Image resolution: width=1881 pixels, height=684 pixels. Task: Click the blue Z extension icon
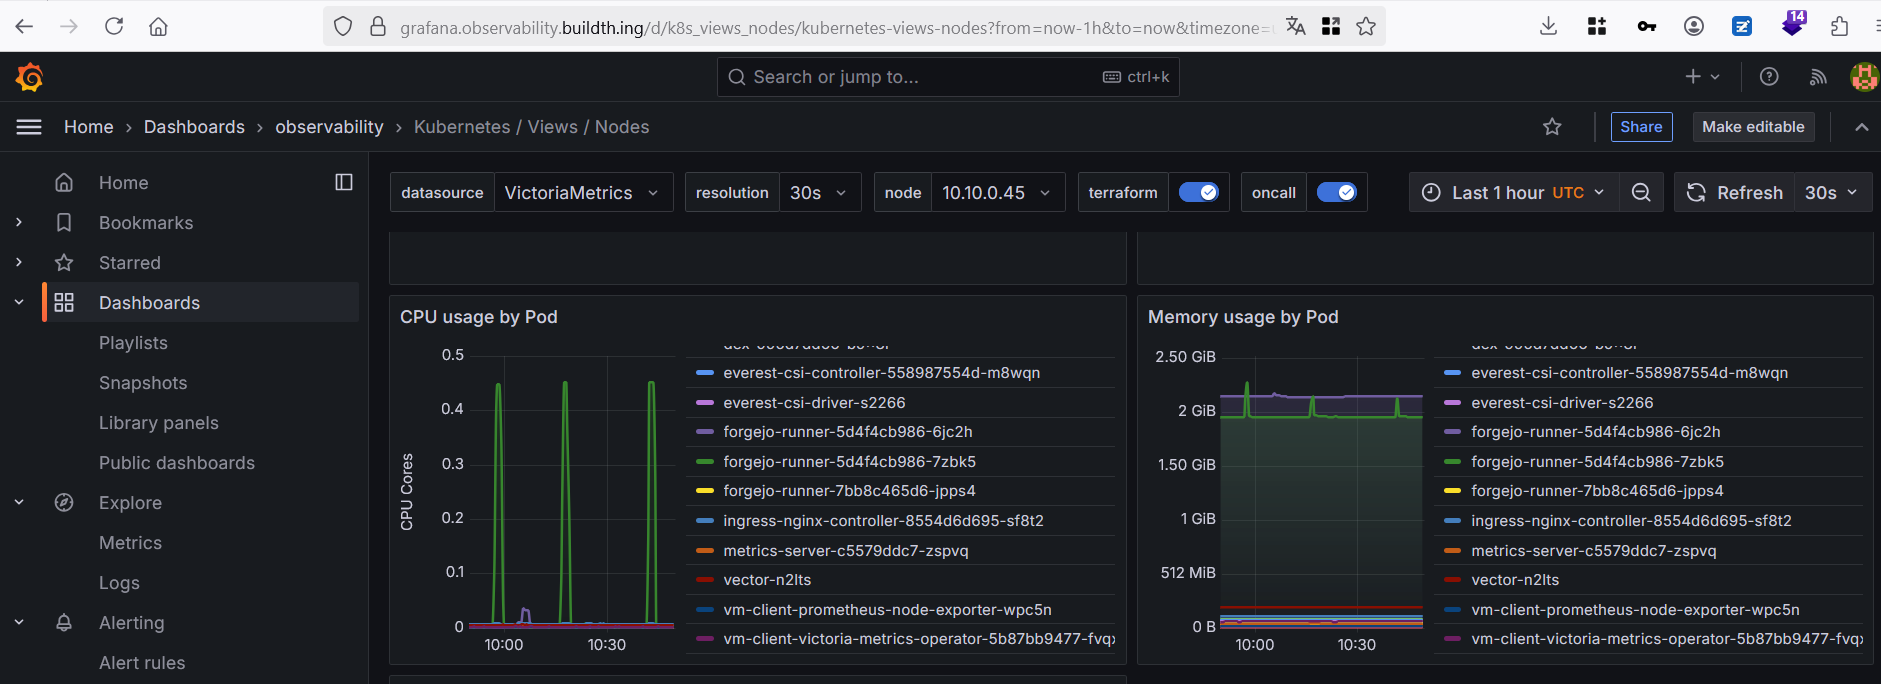pyautogui.click(x=1743, y=26)
